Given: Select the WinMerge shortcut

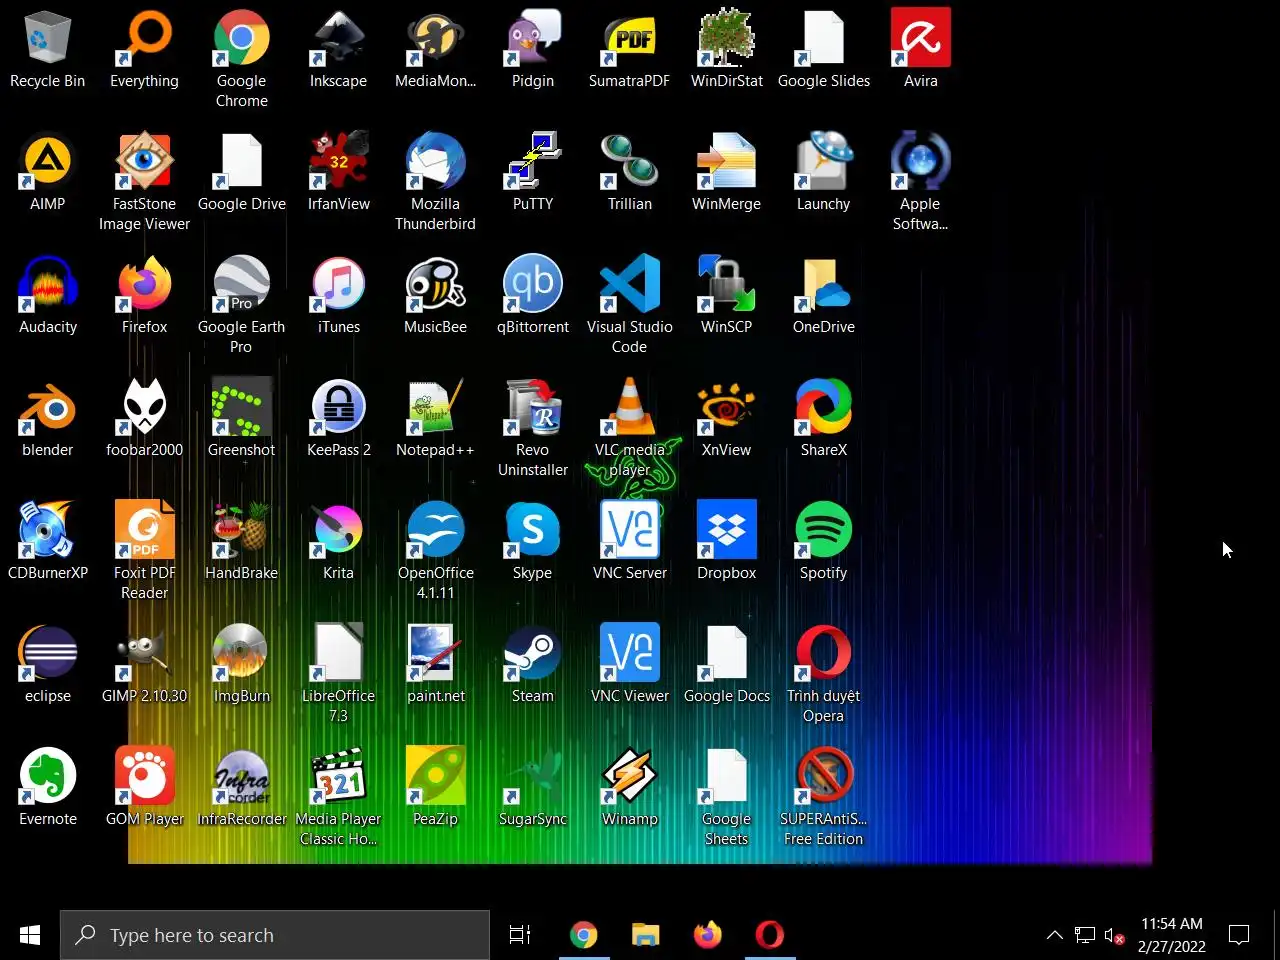Looking at the screenshot, I should click(727, 162).
